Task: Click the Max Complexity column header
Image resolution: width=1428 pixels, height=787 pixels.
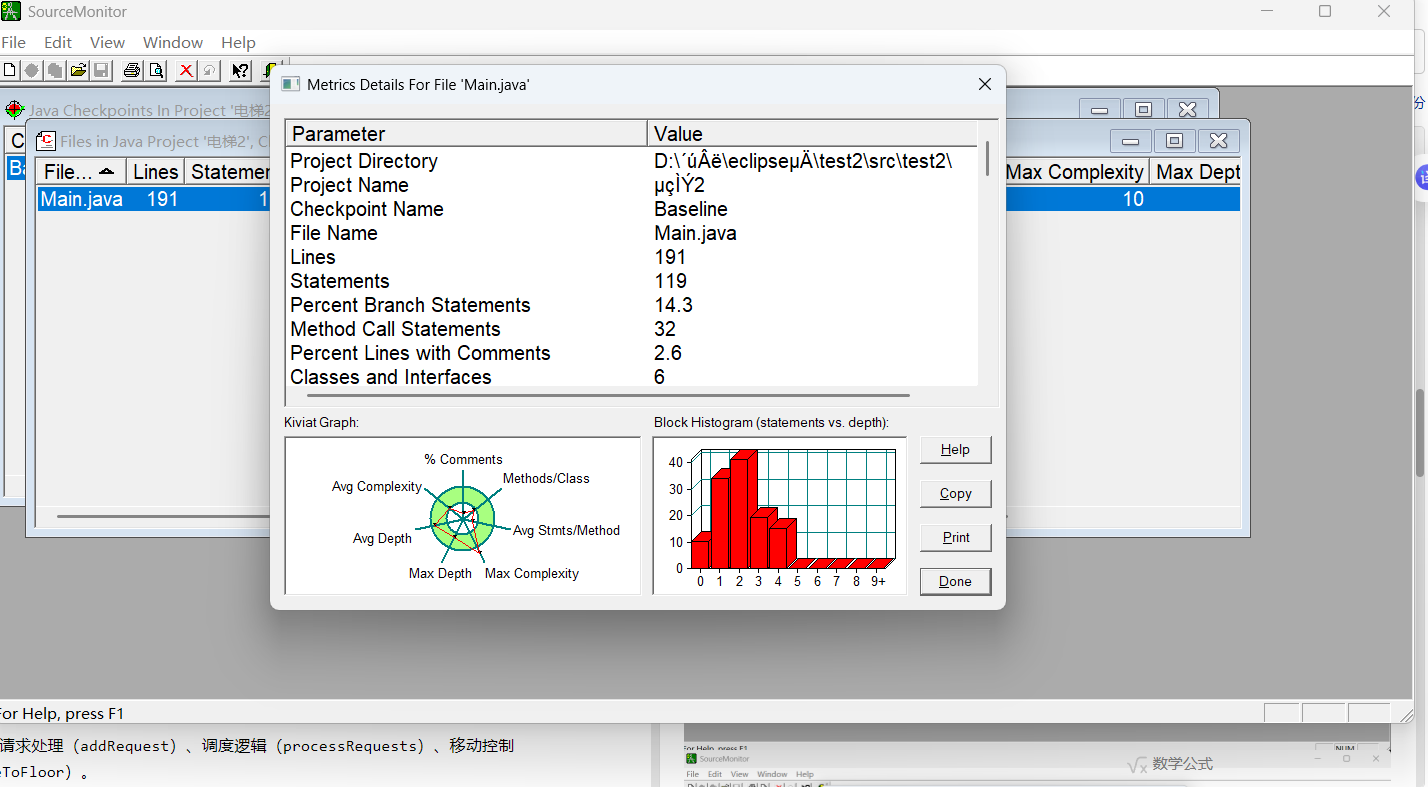Action: (1075, 172)
